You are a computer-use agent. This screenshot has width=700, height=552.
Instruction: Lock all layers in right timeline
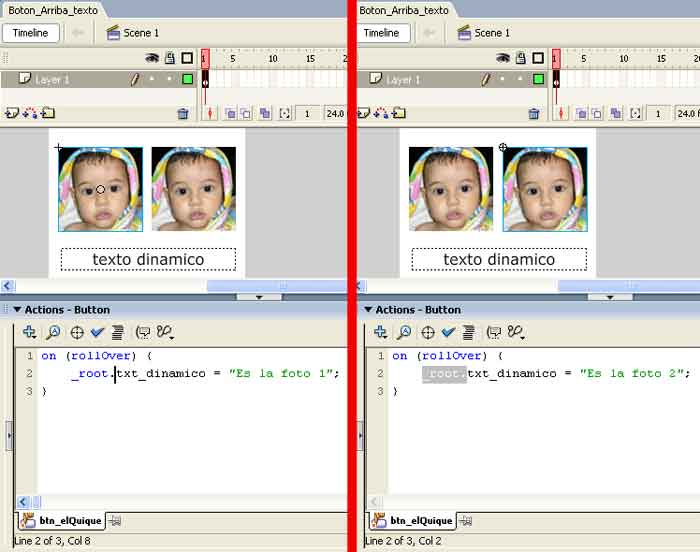click(x=521, y=58)
